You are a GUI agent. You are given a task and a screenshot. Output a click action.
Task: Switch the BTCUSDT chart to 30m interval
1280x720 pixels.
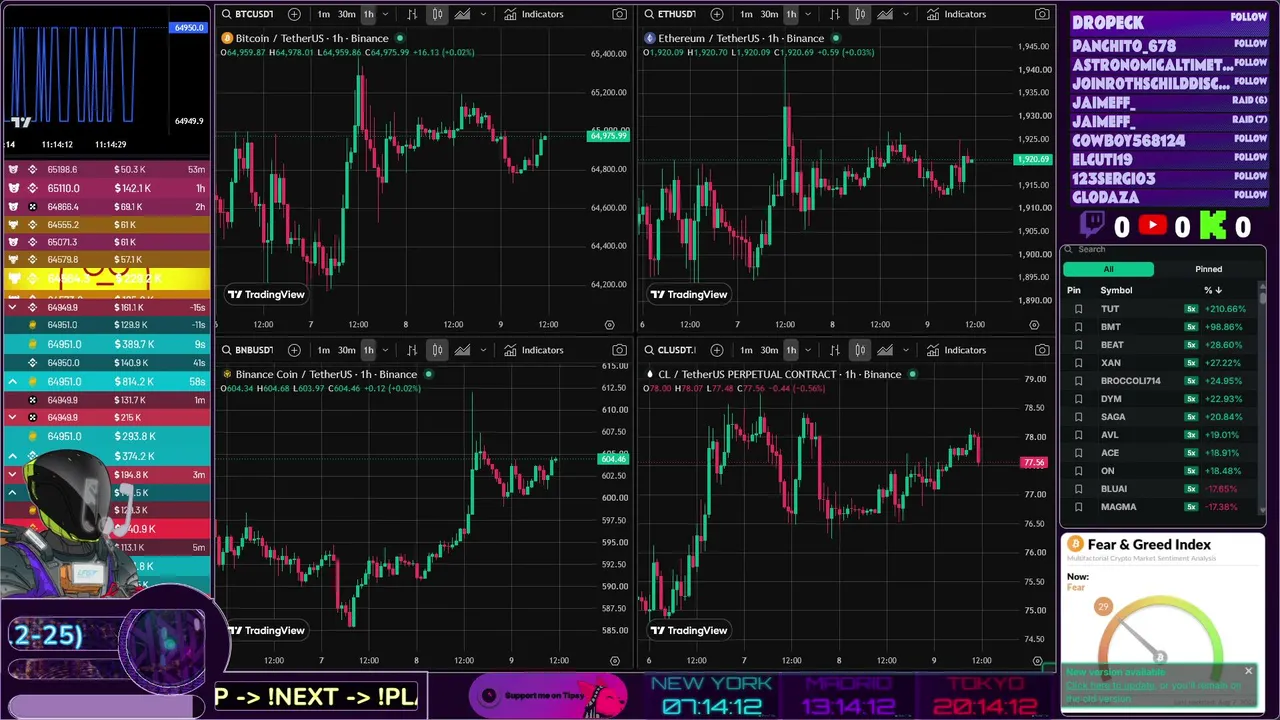pos(346,14)
